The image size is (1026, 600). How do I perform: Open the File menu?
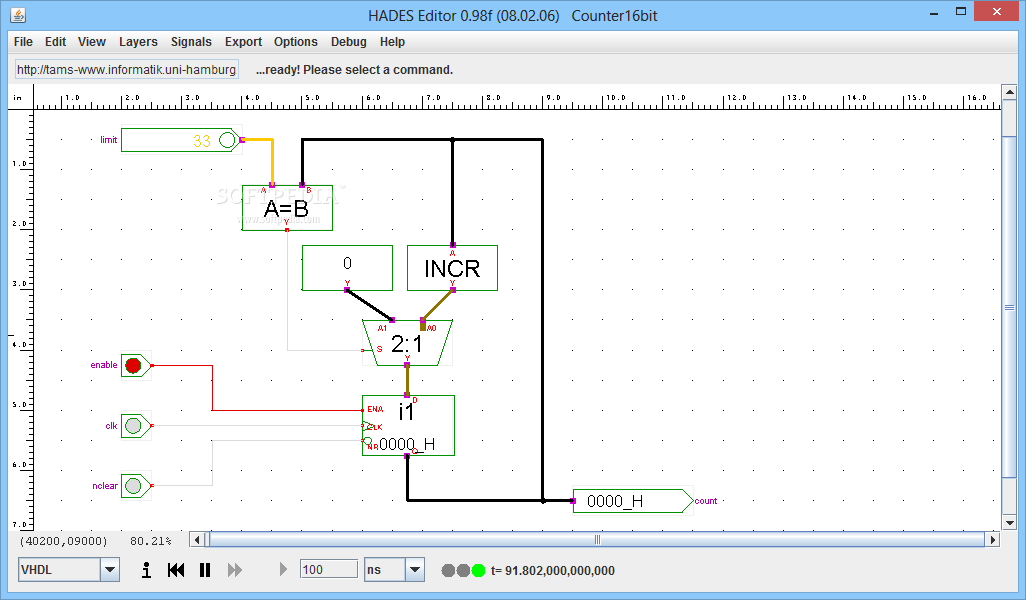pos(23,42)
